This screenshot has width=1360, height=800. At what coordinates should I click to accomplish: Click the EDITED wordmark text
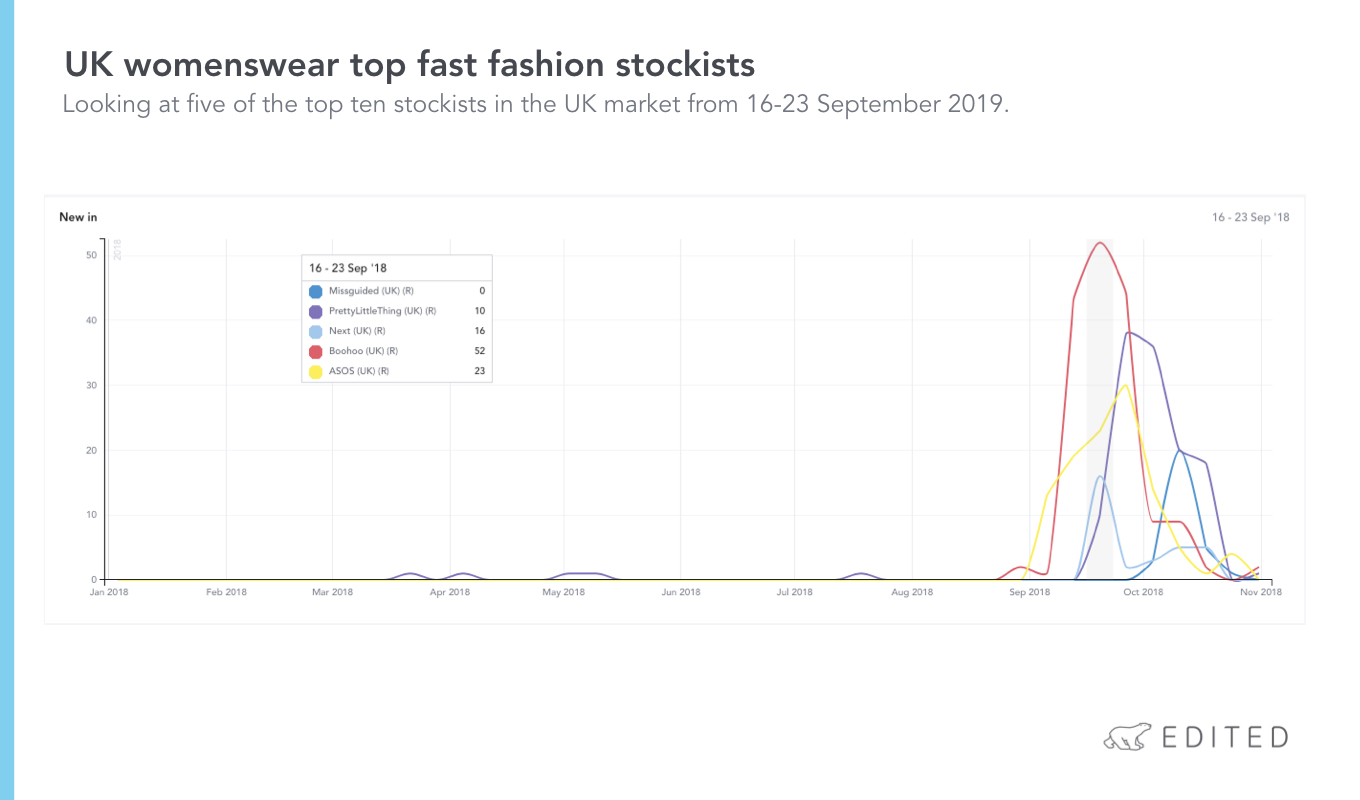(1225, 738)
